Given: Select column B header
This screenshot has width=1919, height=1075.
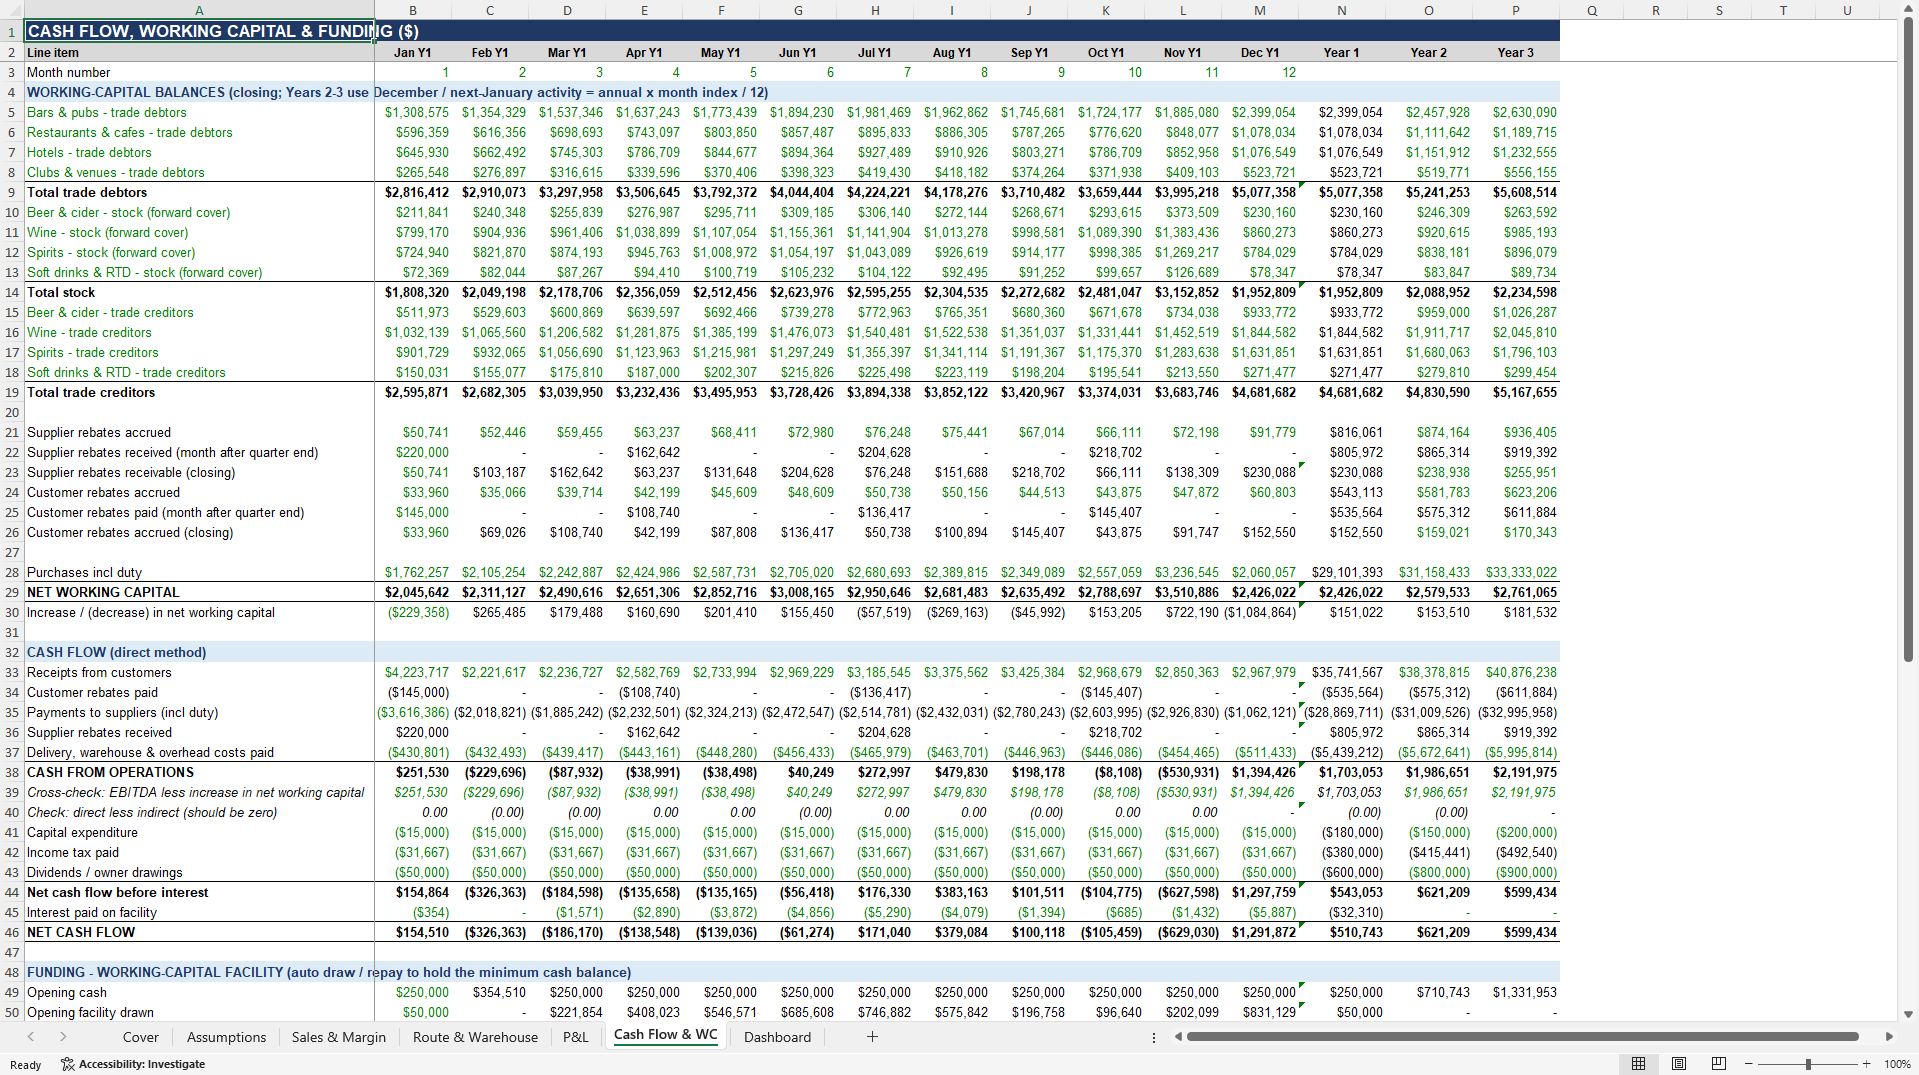Looking at the screenshot, I should click(x=413, y=11).
